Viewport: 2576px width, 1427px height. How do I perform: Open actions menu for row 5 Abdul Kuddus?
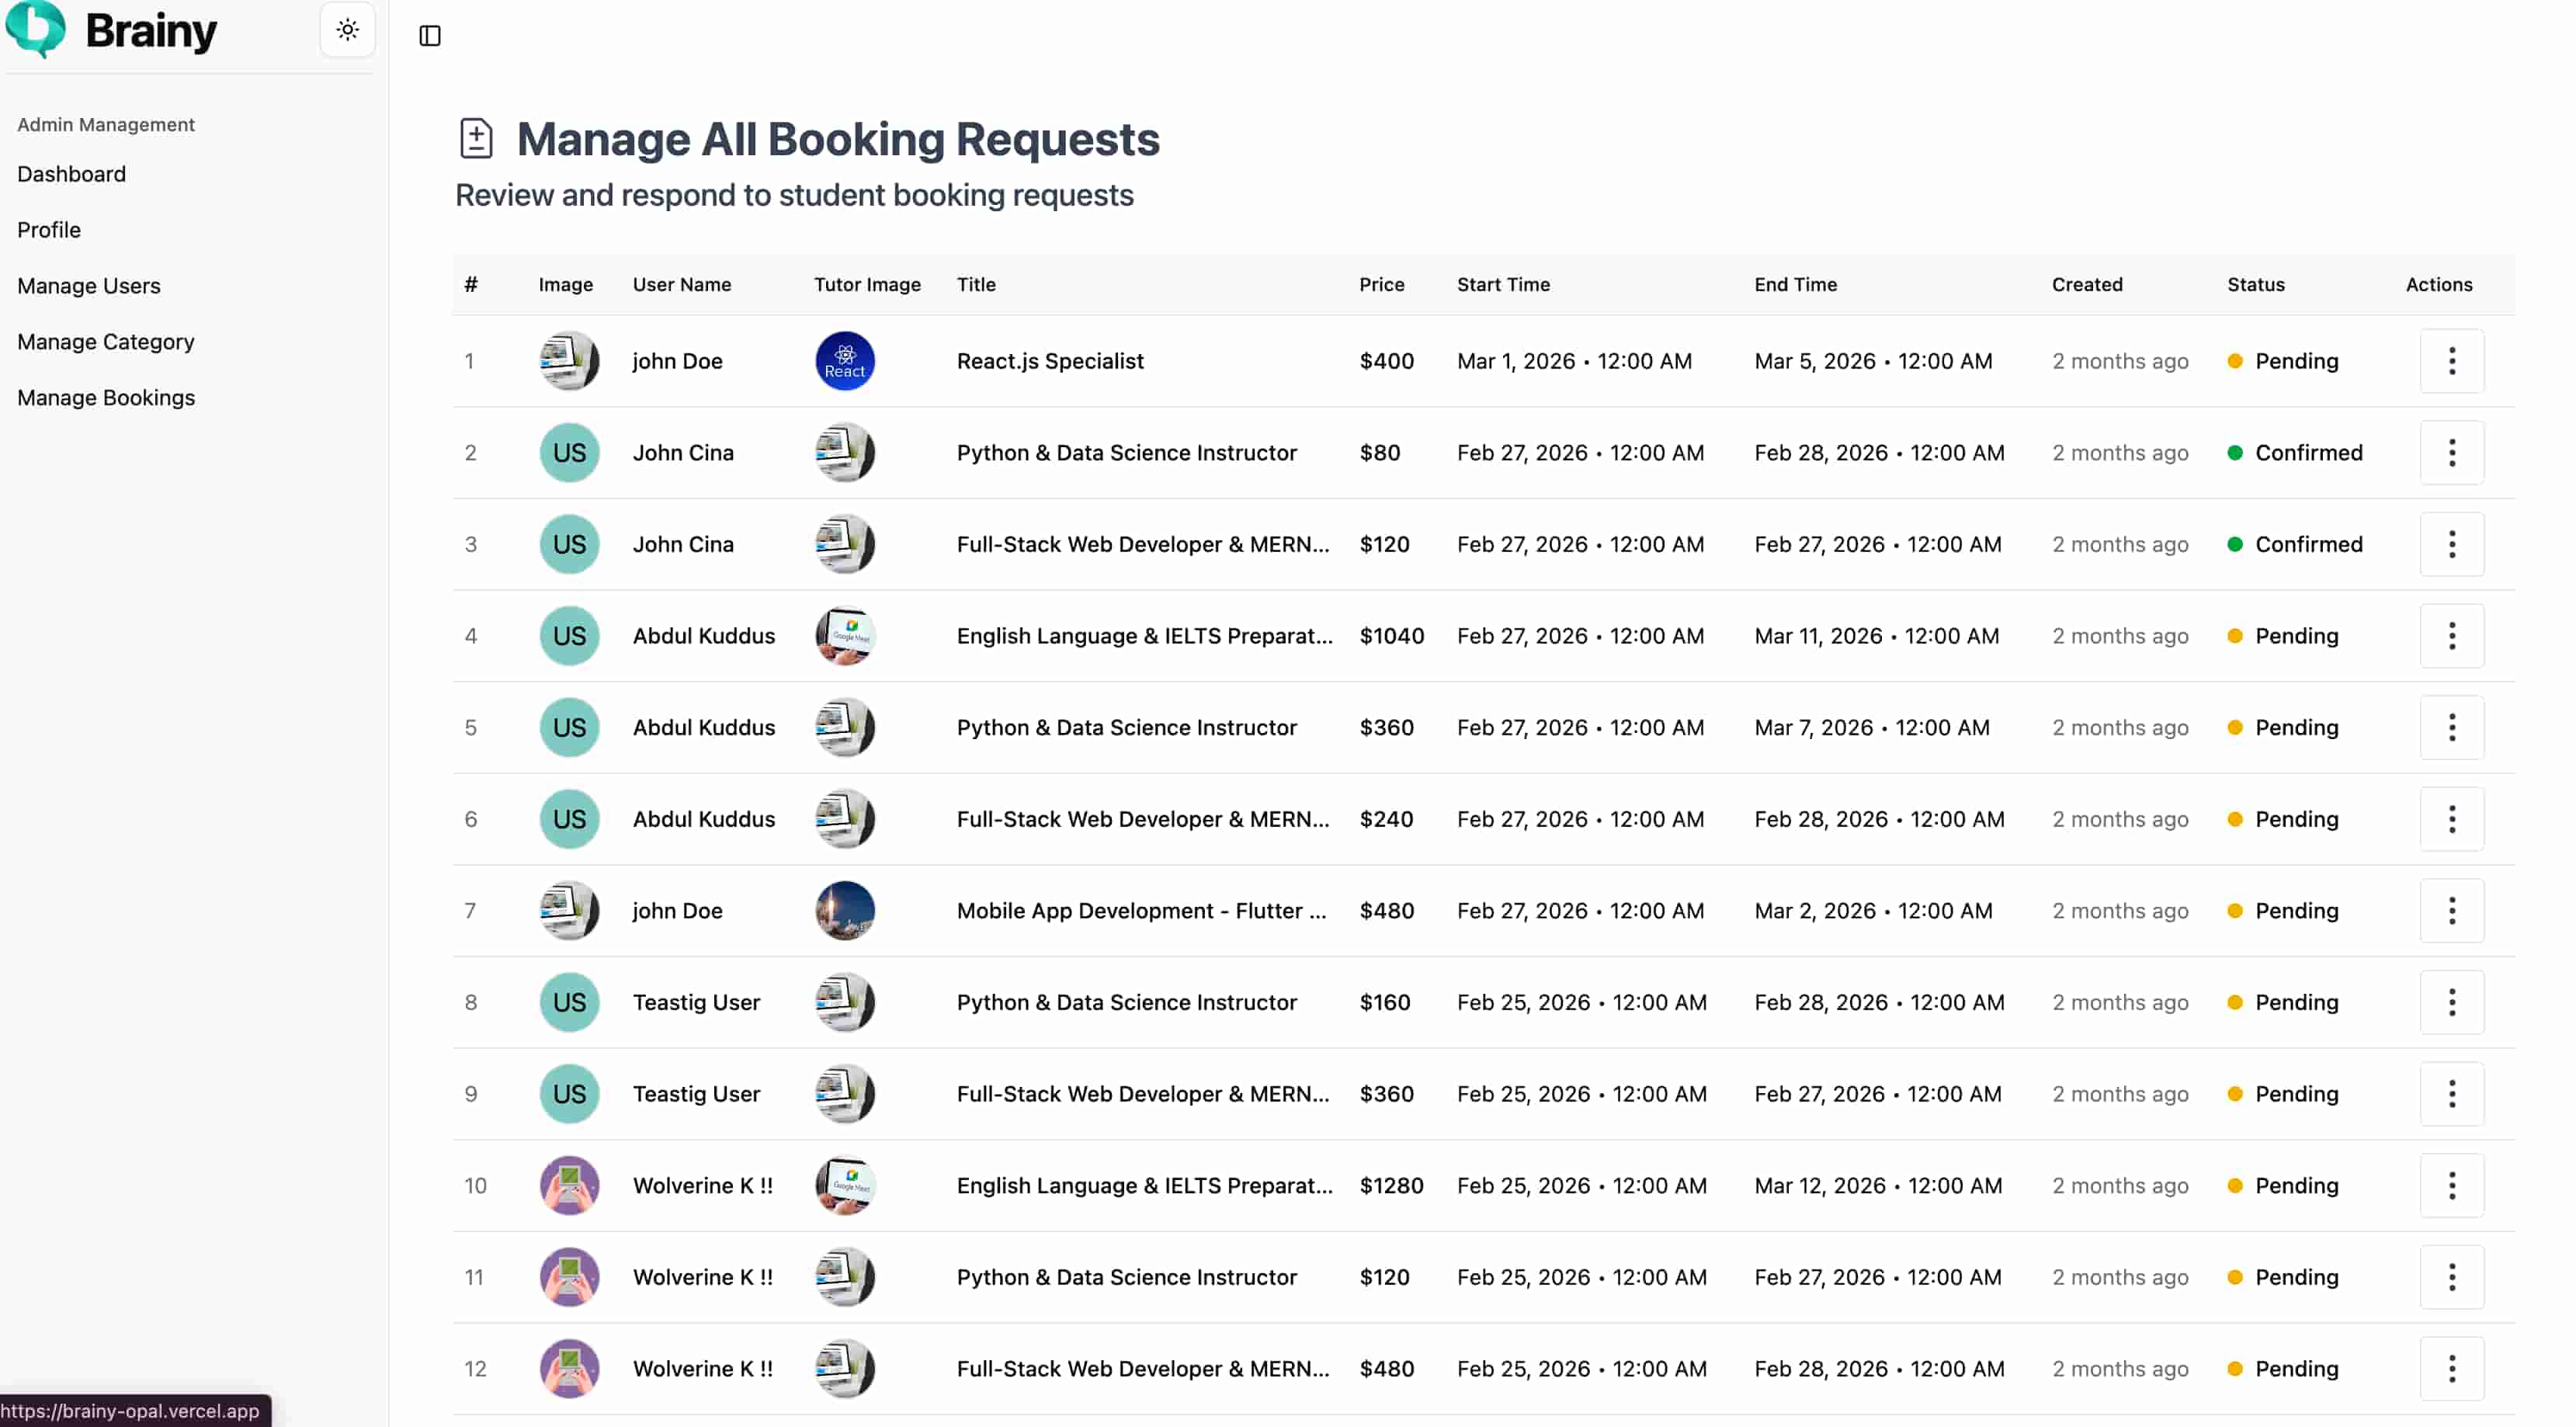click(x=2451, y=728)
